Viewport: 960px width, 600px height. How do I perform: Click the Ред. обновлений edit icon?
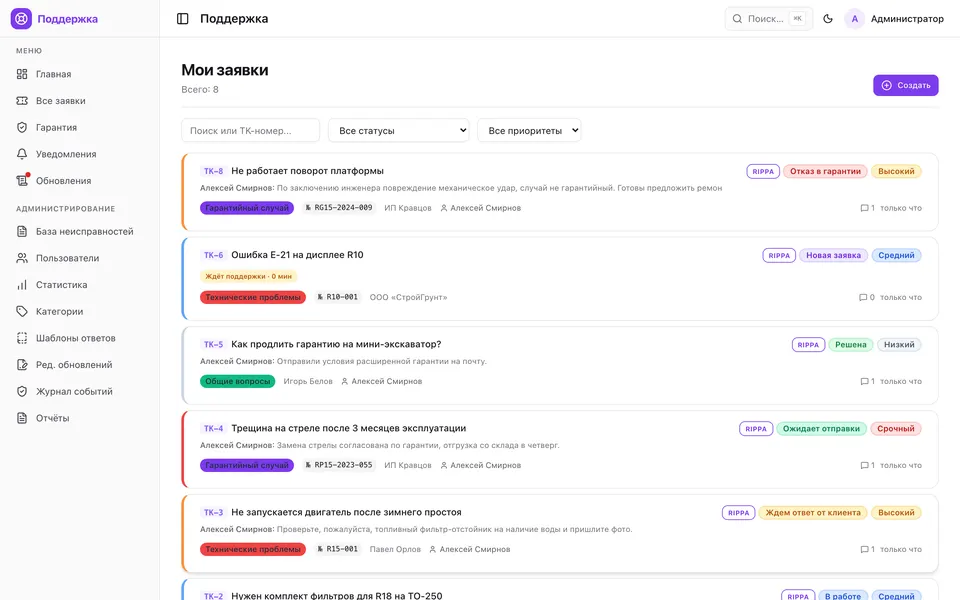pyautogui.click(x=22, y=364)
